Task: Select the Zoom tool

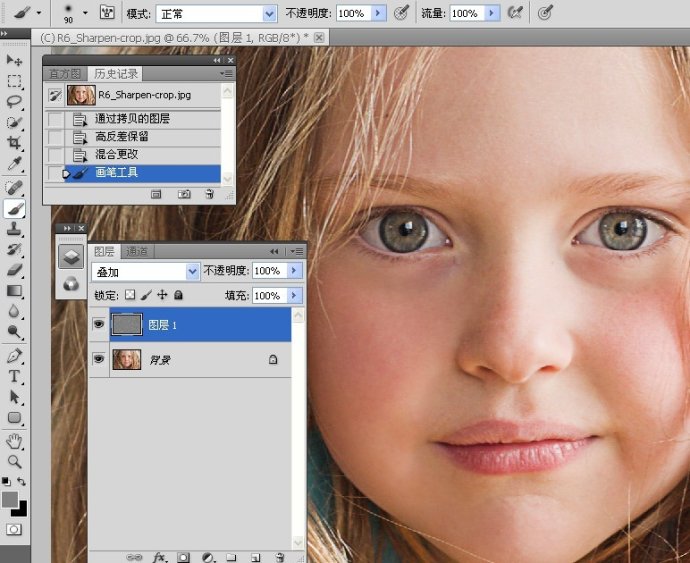Action: click(x=14, y=461)
